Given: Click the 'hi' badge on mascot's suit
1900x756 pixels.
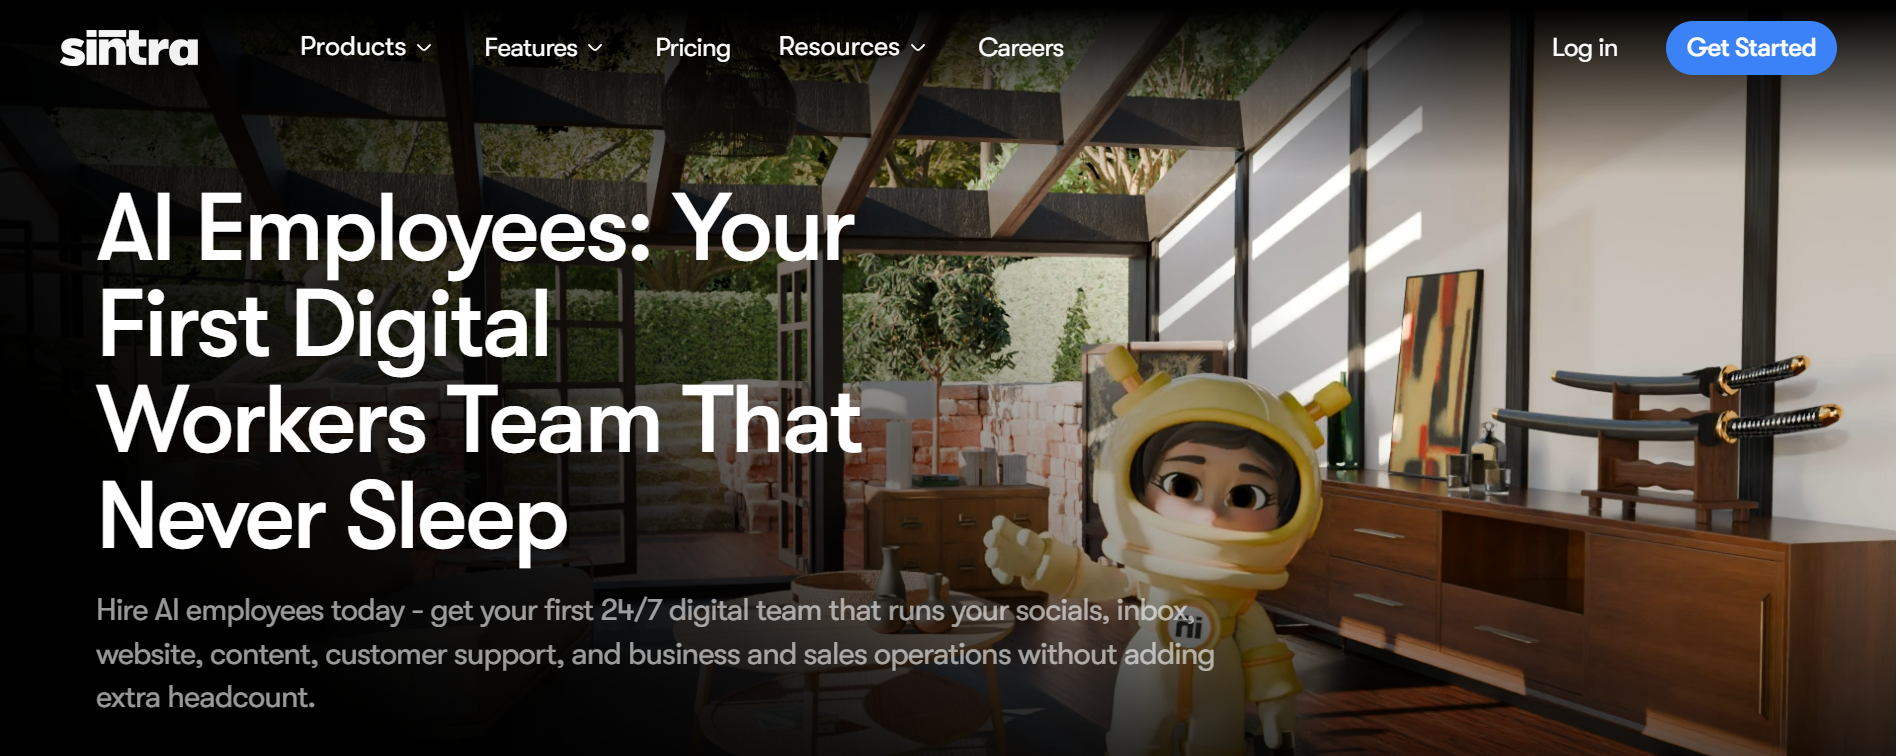Looking at the screenshot, I should click(1188, 627).
